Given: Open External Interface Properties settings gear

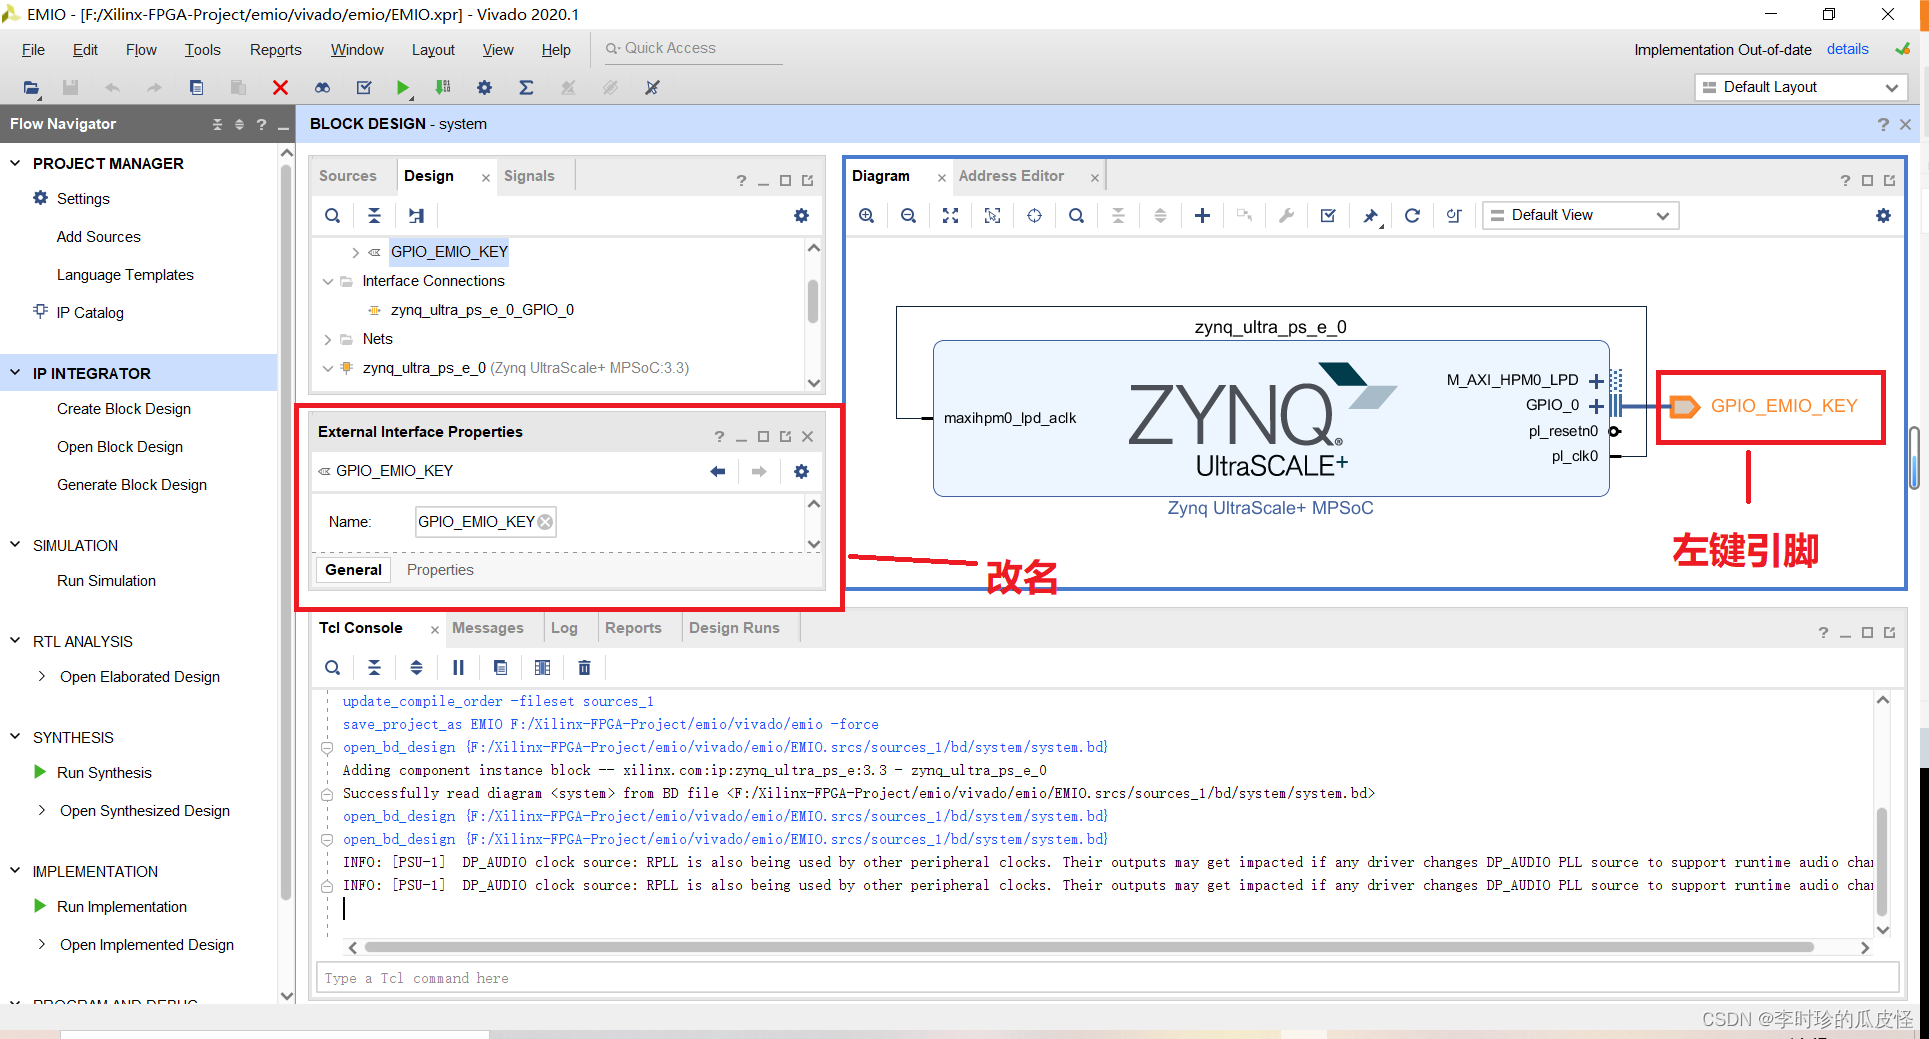Looking at the screenshot, I should pos(801,471).
